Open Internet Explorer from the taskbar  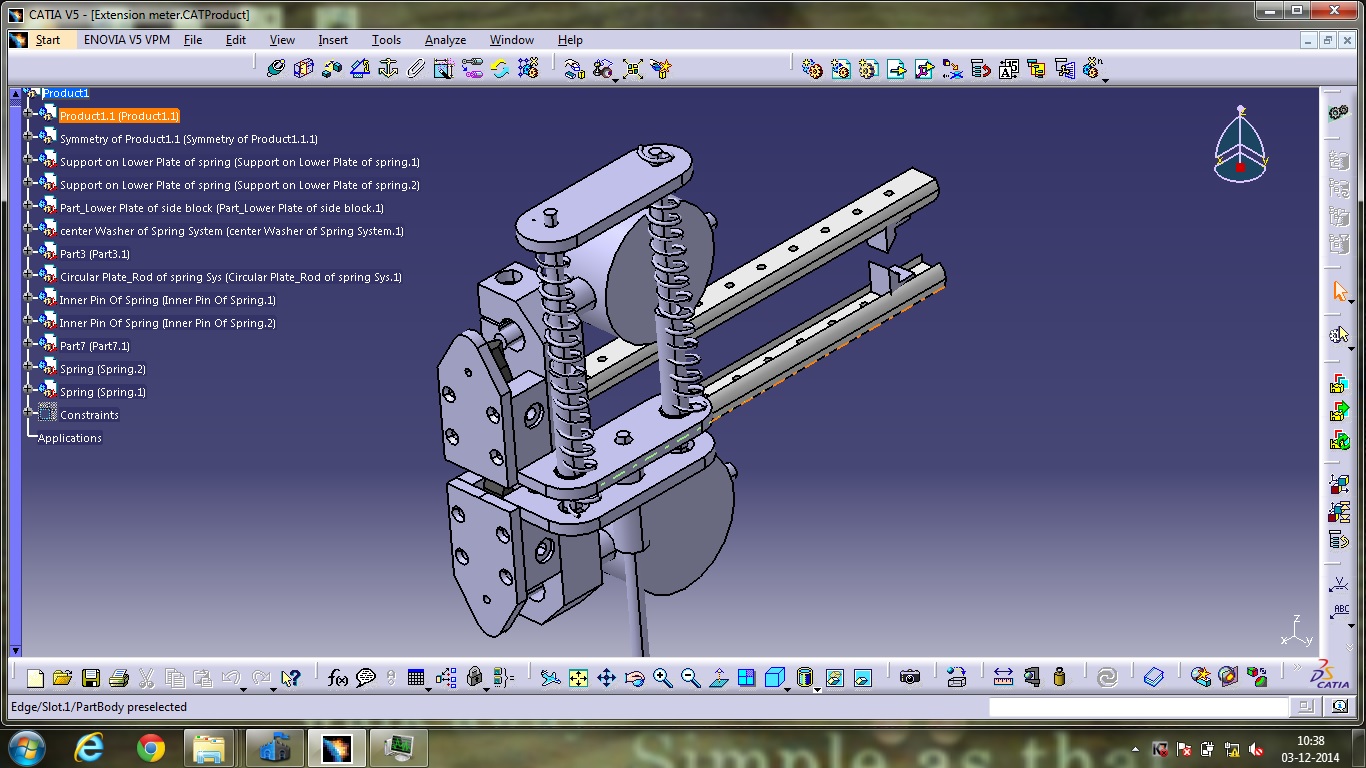88,747
